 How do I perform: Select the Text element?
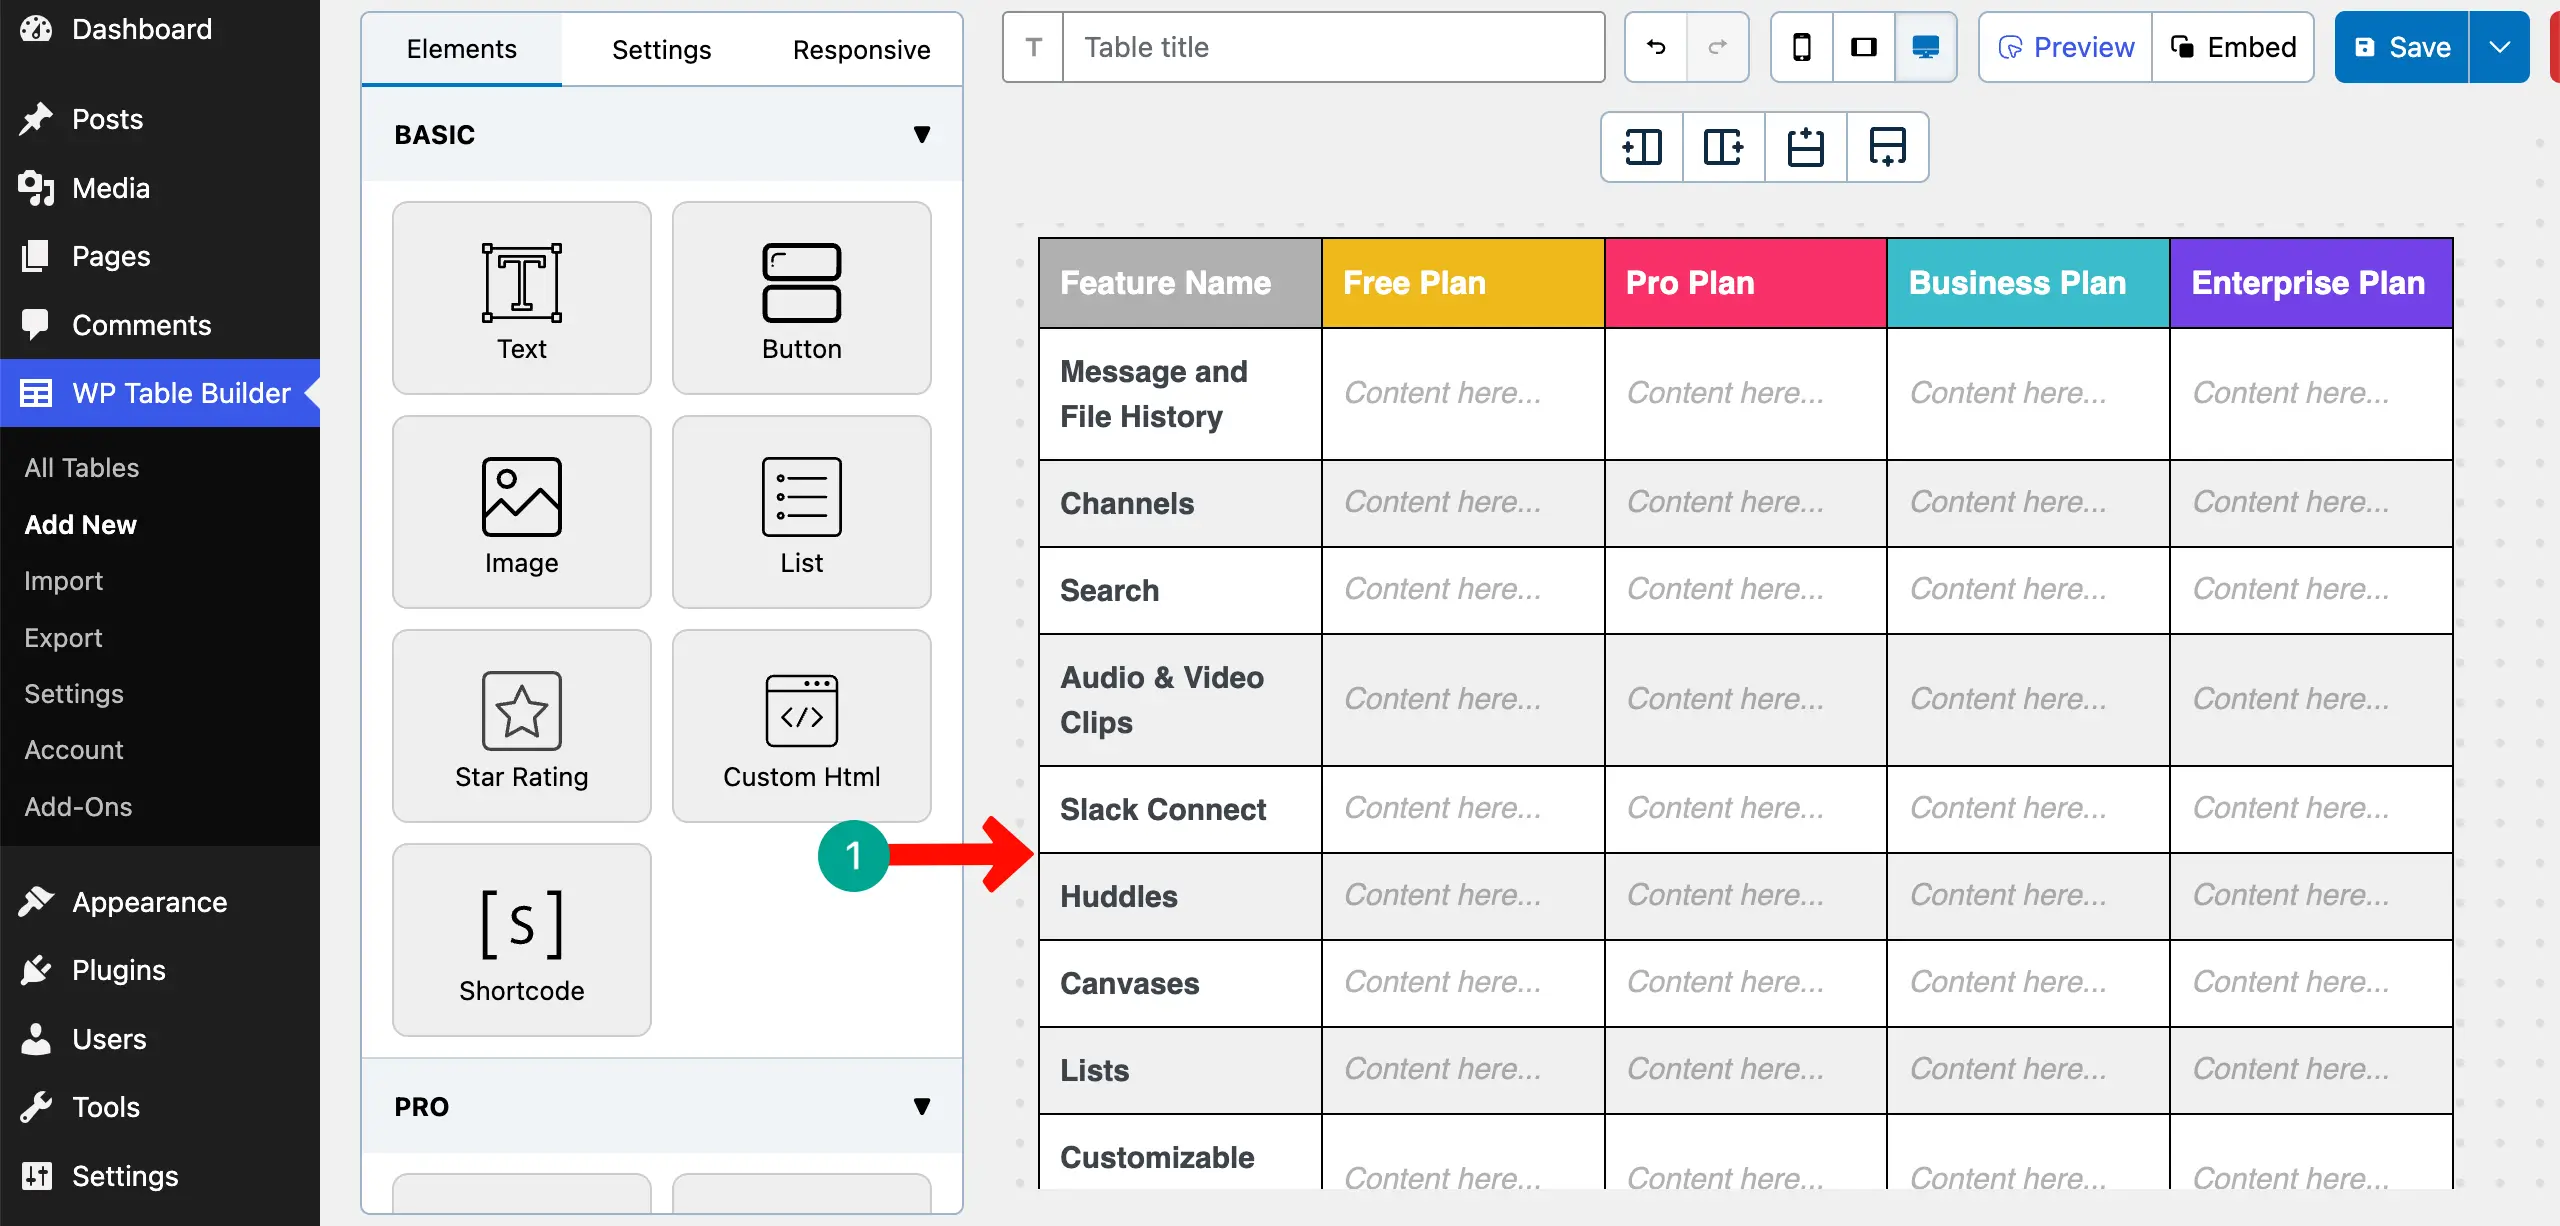[x=521, y=297]
